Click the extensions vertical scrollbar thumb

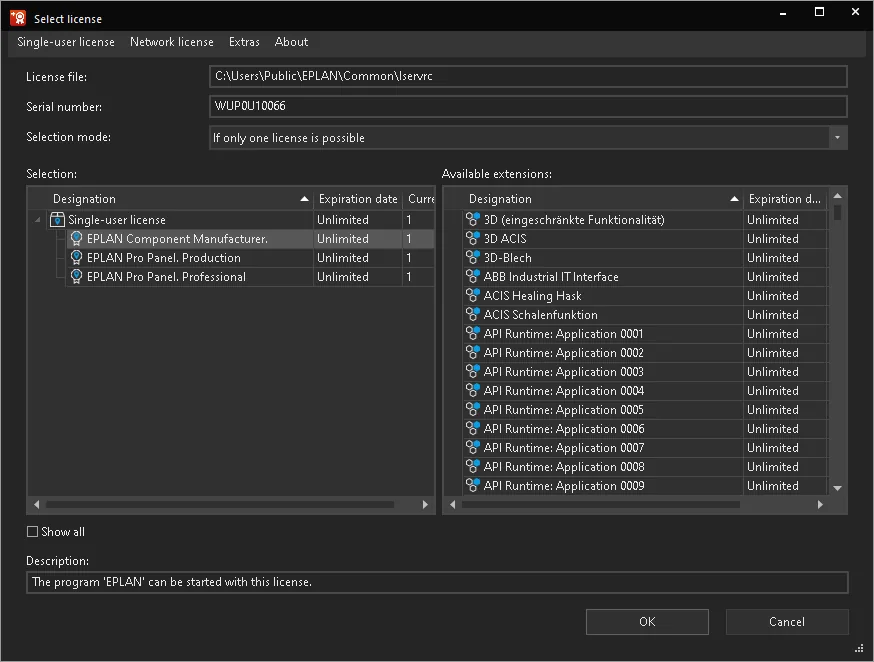coord(837,212)
